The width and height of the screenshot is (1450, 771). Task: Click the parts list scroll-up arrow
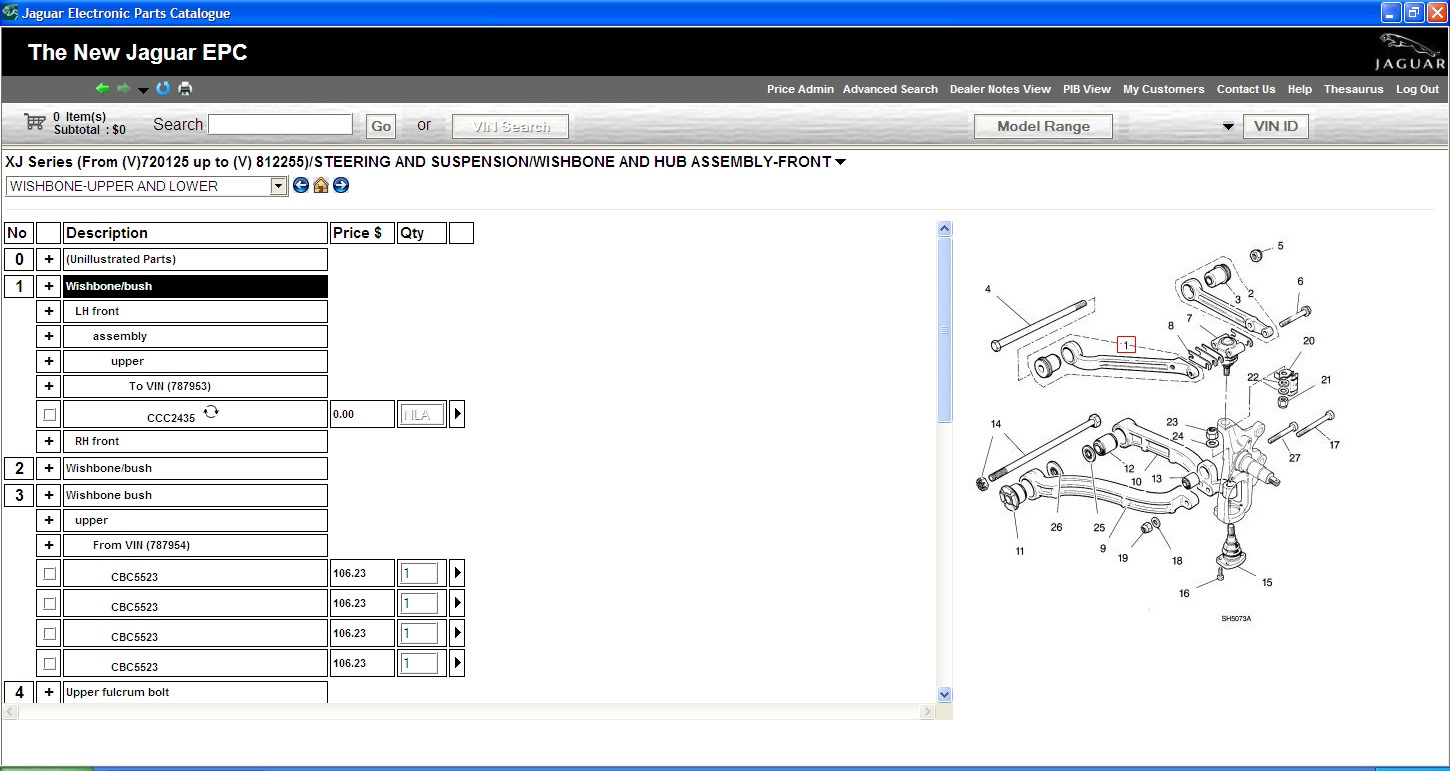[x=945, y=229]
